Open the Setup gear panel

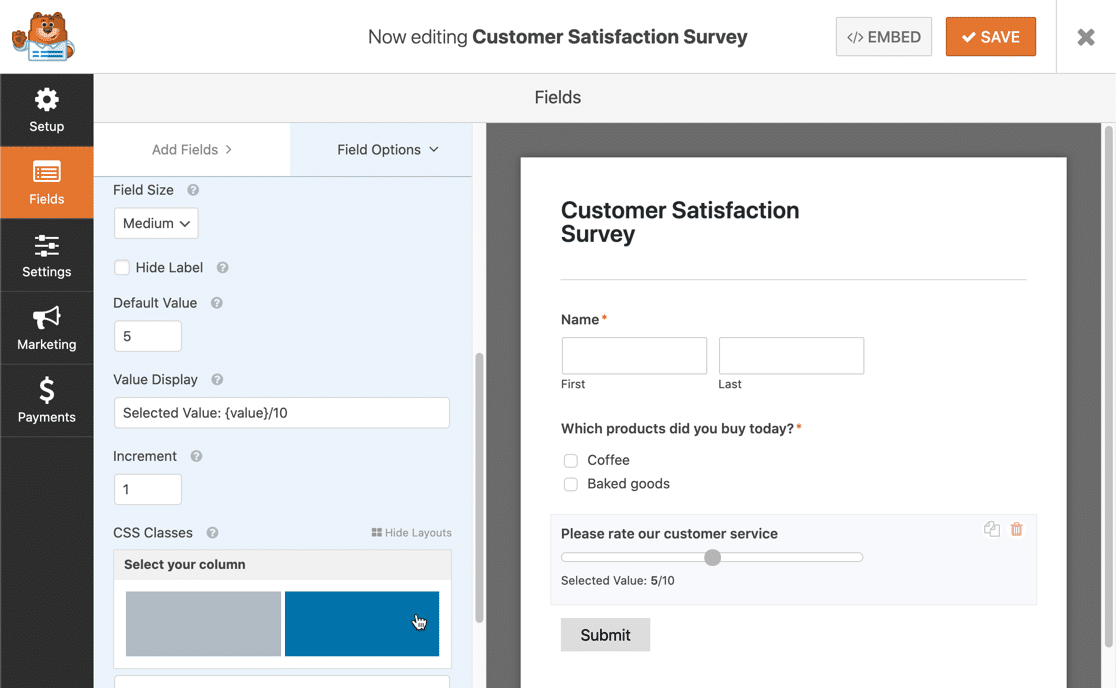point(46,110)
